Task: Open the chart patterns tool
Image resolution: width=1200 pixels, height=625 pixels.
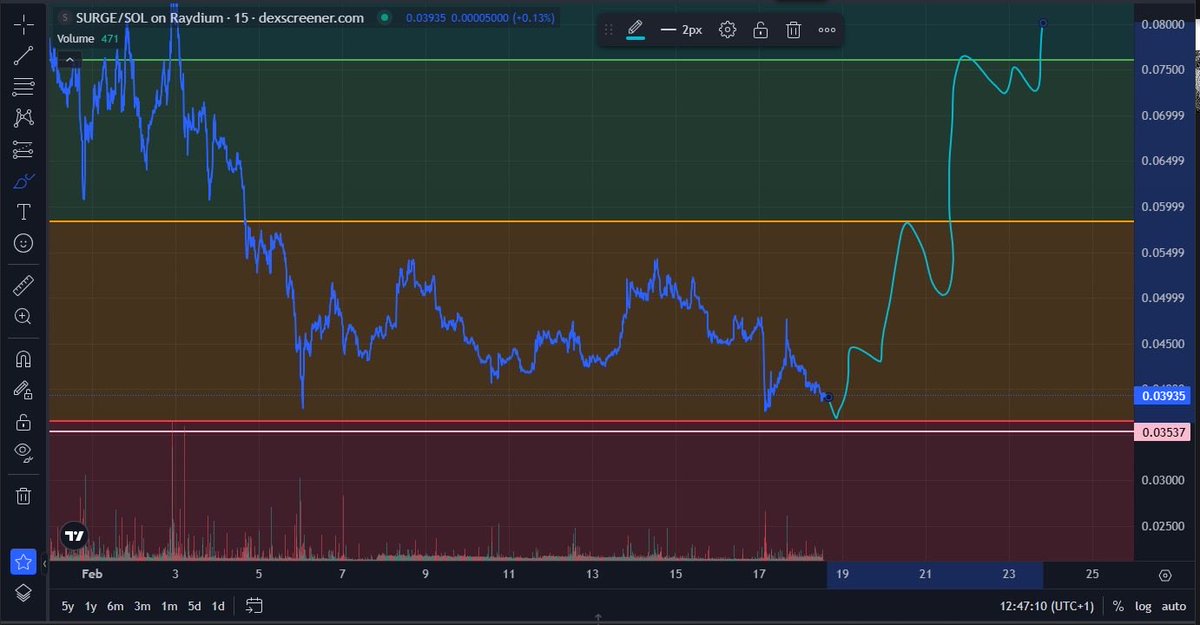Action: pos(24,118)
